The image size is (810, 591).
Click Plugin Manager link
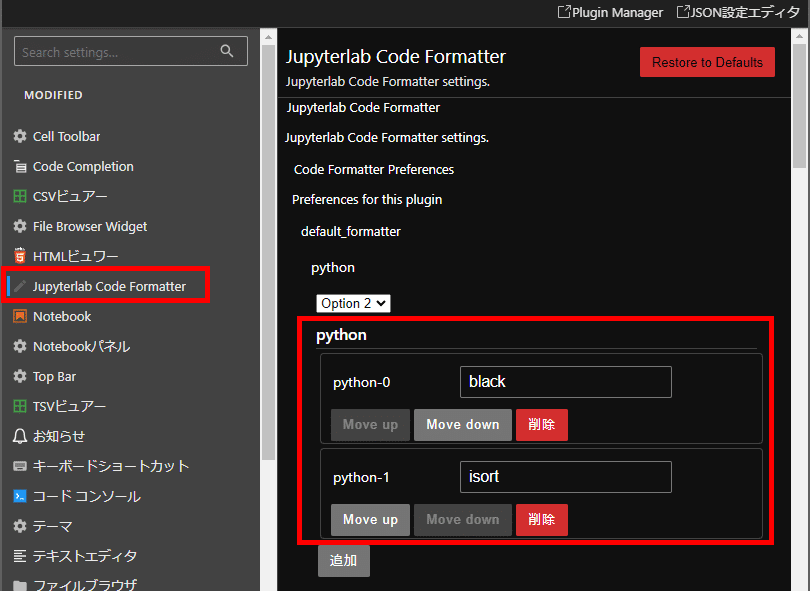tap(617, 12)
